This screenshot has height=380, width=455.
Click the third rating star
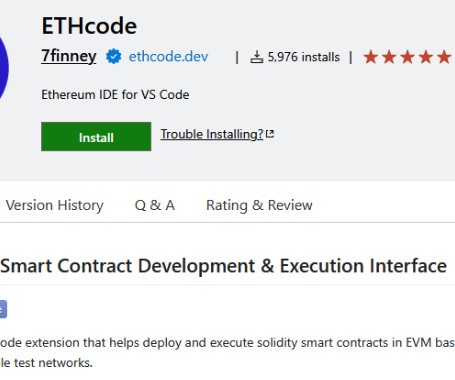coord(407,57)
